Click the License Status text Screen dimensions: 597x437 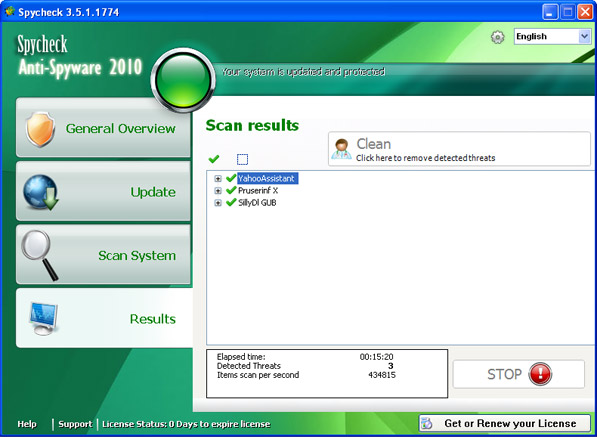pyautogui.click(x=186, y=424)
